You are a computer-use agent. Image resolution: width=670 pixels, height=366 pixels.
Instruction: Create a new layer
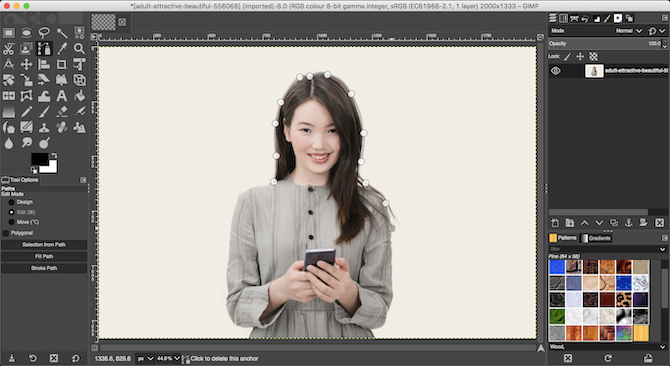[x=555, y=223]
